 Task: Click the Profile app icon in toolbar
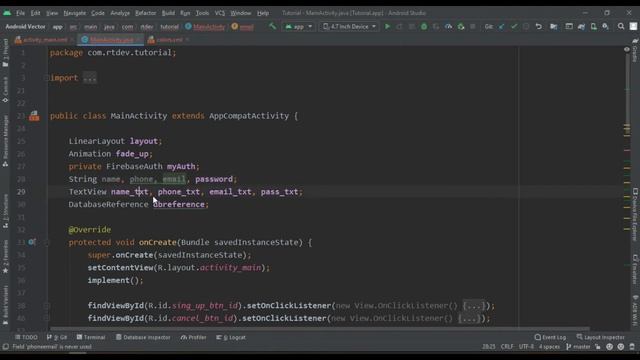(449, 27)
